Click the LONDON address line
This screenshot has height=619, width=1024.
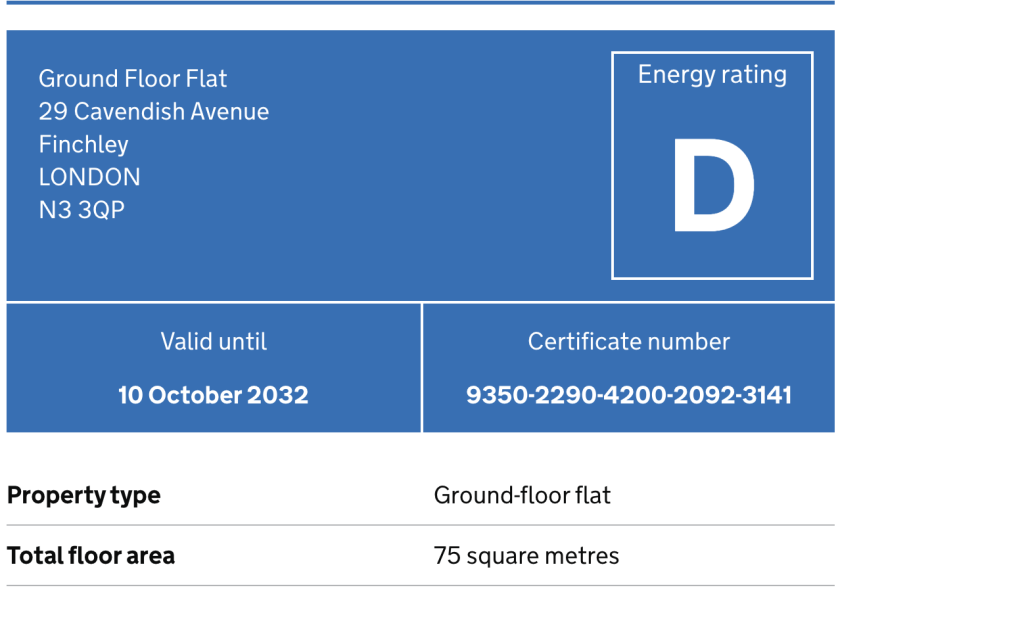tap(89, 177)
